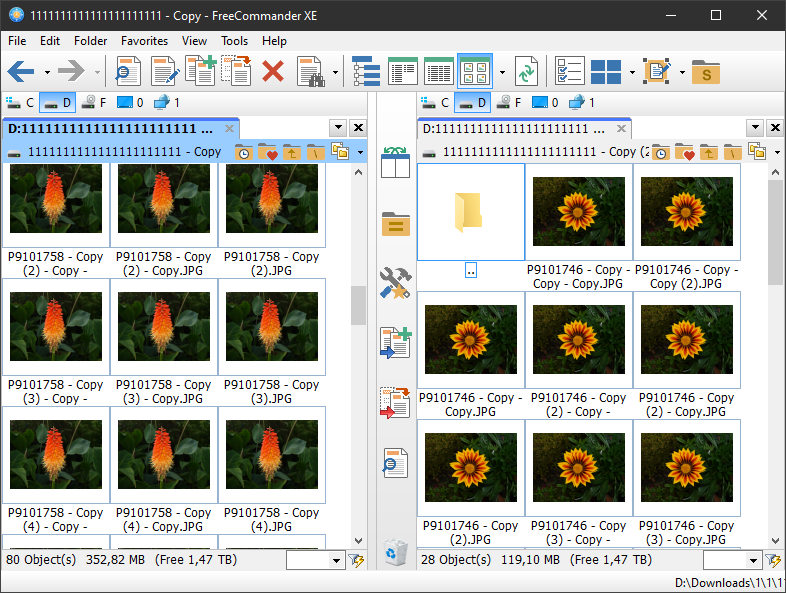Click the Synchronize folders icon in toolbar
Screen dimensions: 786x593
(x=527, y=72)
